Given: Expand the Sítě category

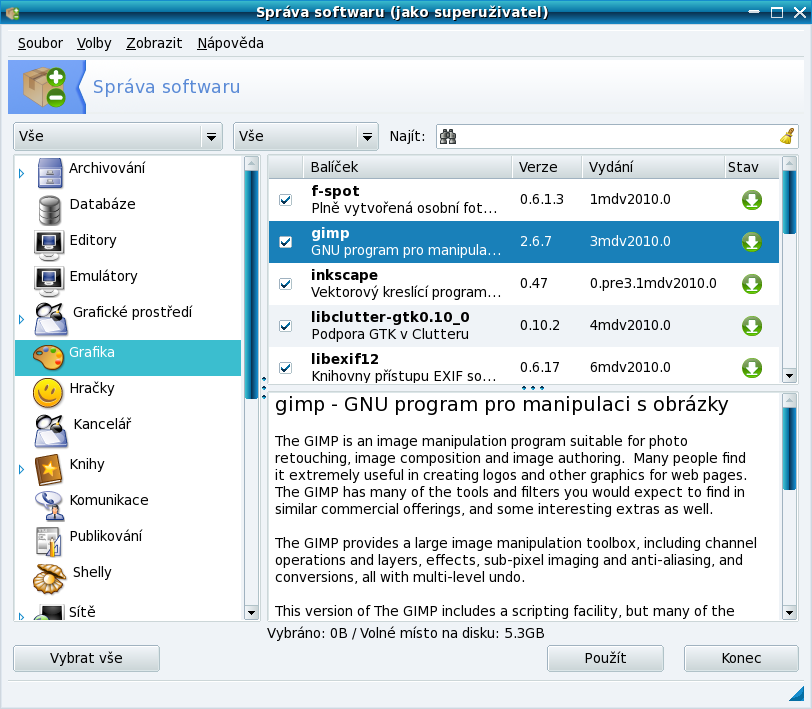Looking at the screenshot, I should point(21,616).
